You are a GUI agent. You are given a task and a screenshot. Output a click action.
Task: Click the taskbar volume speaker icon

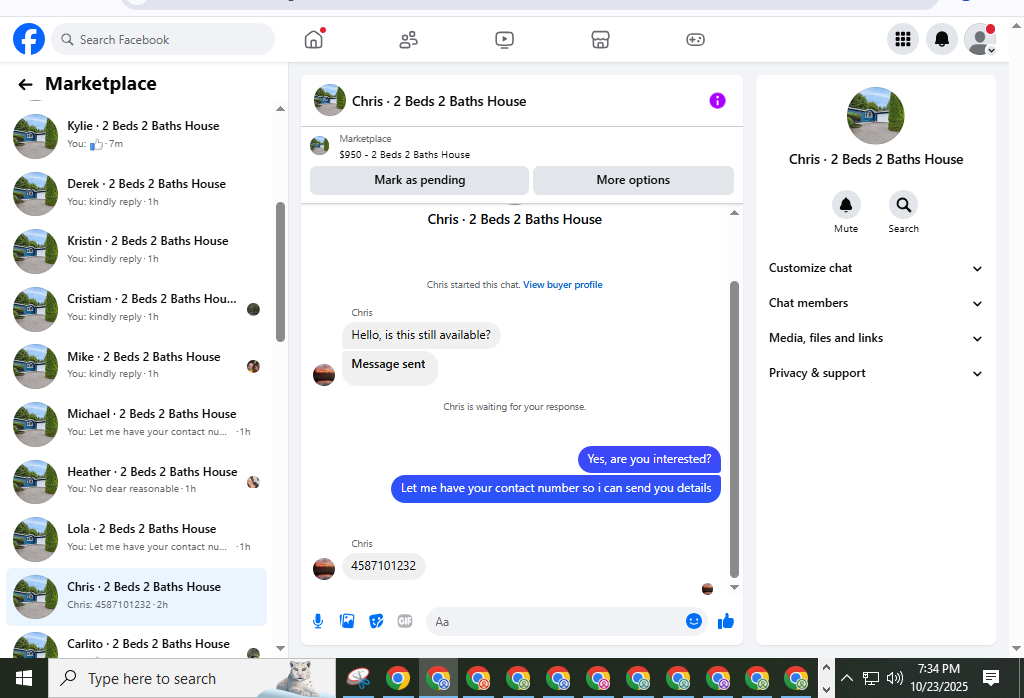click(x=895, y=678)
